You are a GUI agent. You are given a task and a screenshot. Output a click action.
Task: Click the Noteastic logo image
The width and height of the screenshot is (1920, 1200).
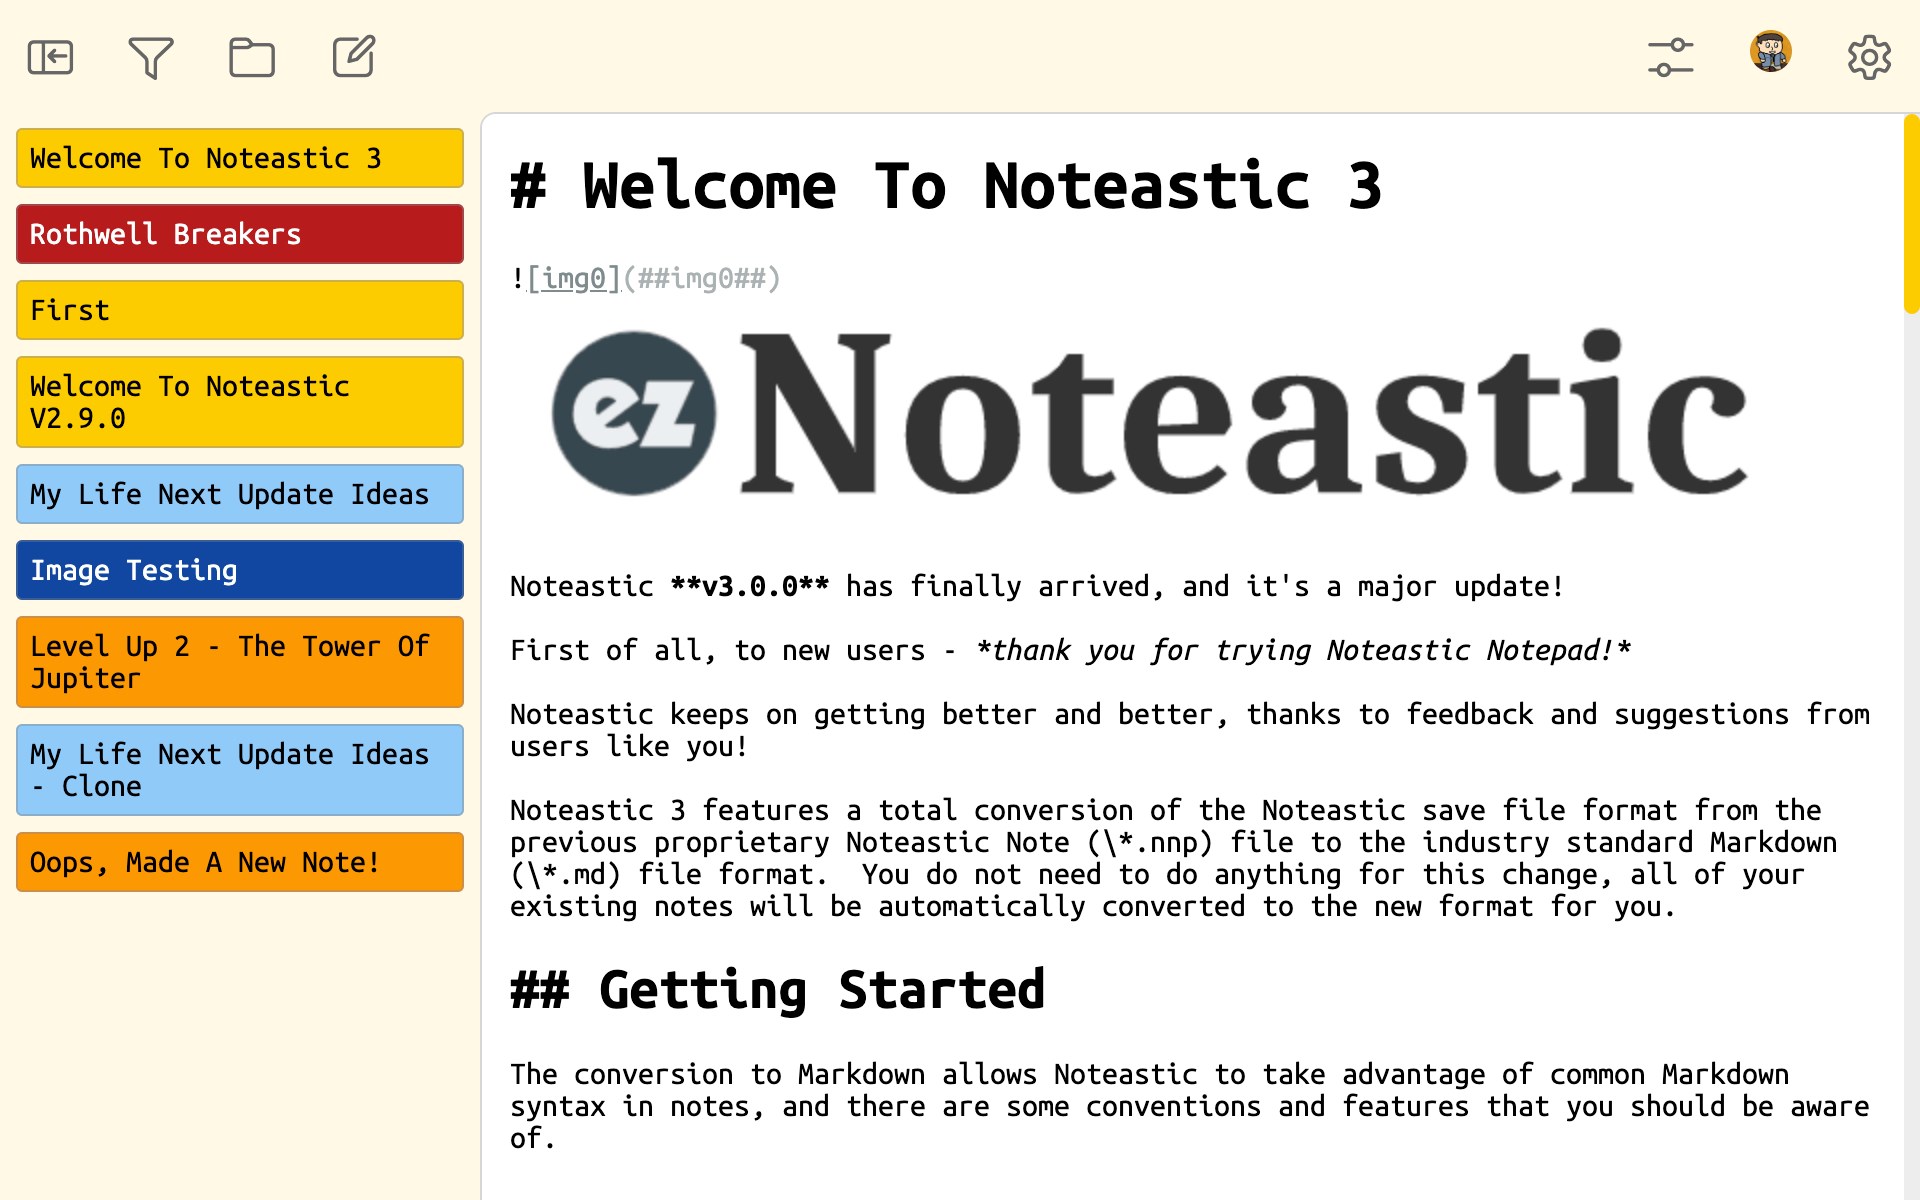[1150, 412]
